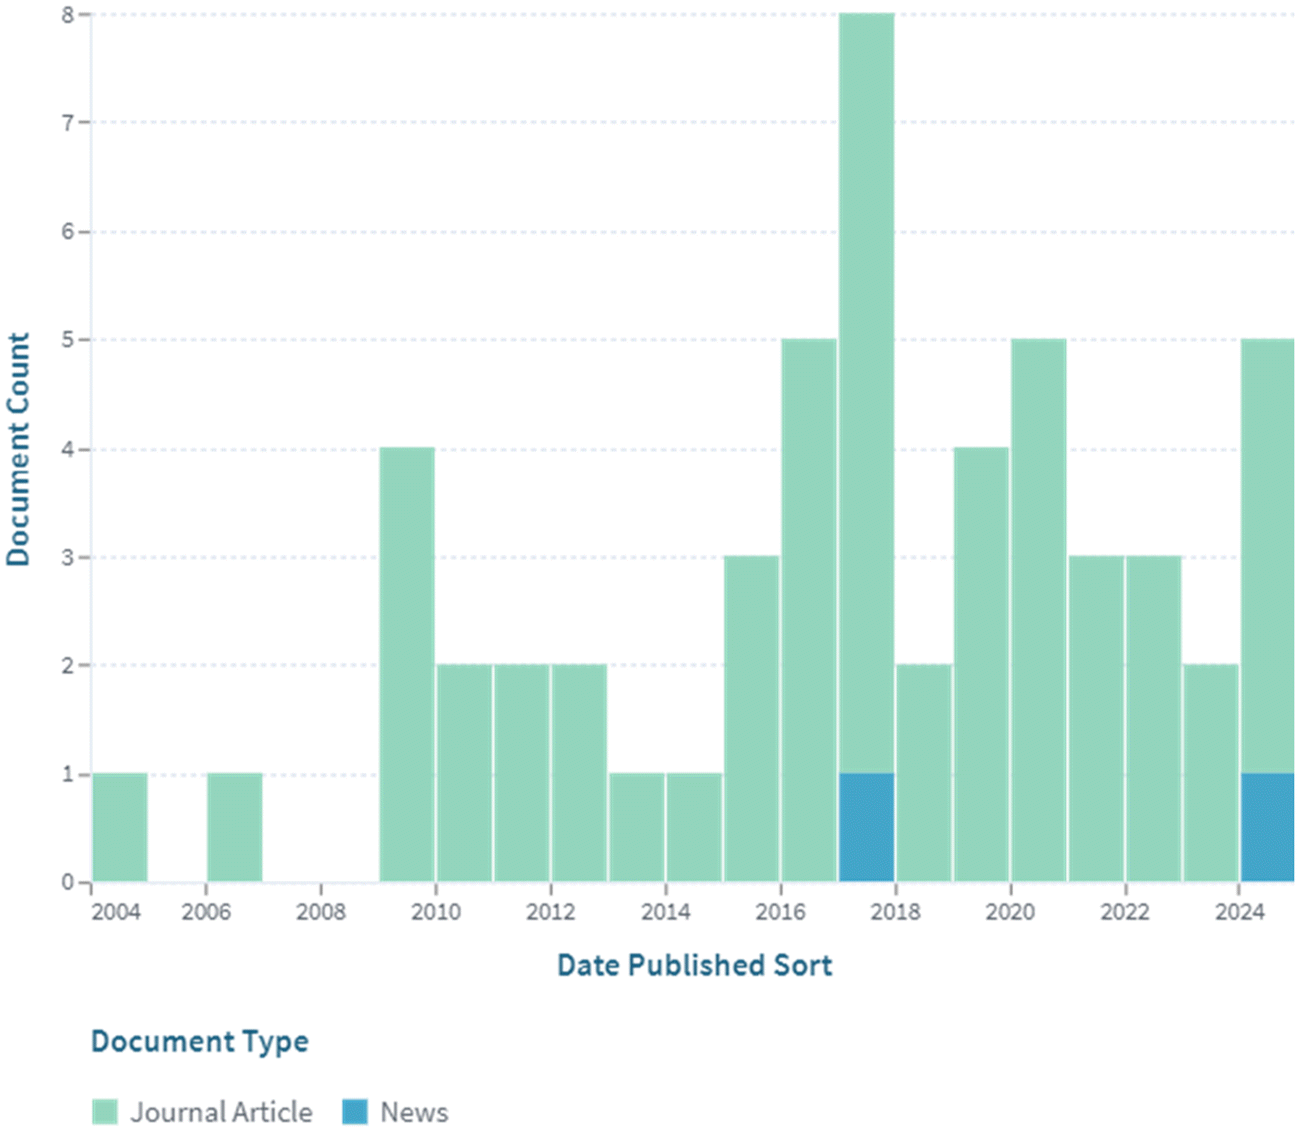
Task: Select the 2010 bar with count 2
Action: tap(465, 773)
